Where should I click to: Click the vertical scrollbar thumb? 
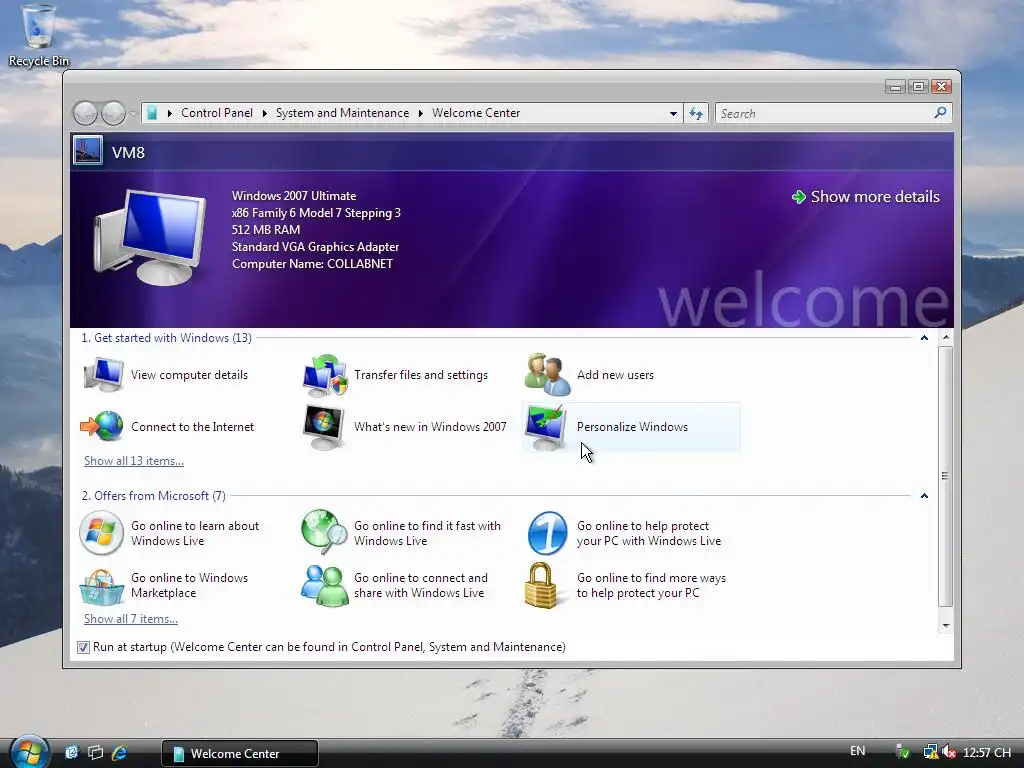(x=945, y=476)
